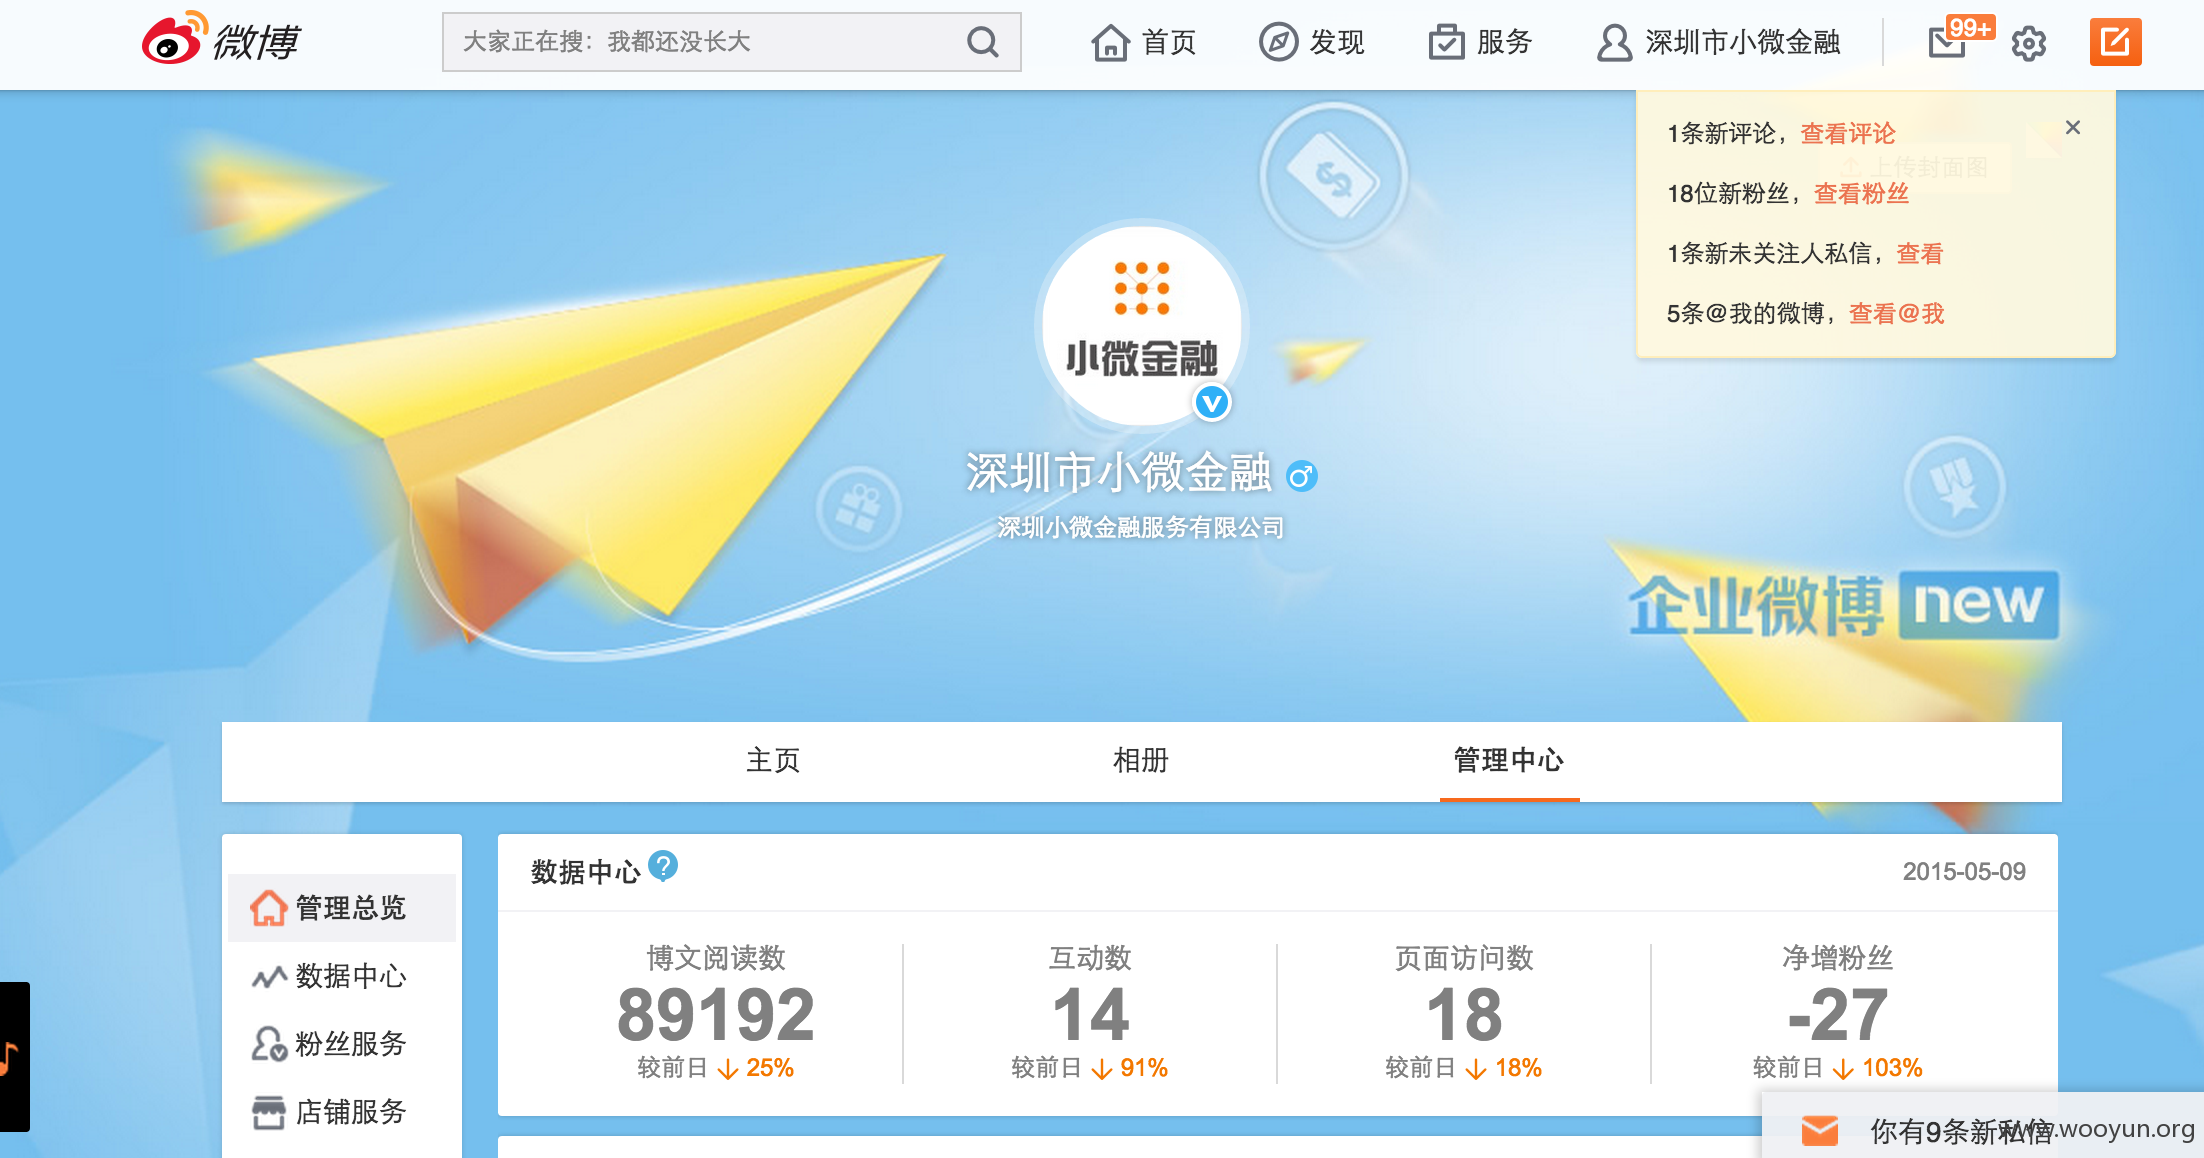The image size is (2204, 1158).
Task: Open 深圳市小微金融 account in navbar
Action: [1718, 42]
